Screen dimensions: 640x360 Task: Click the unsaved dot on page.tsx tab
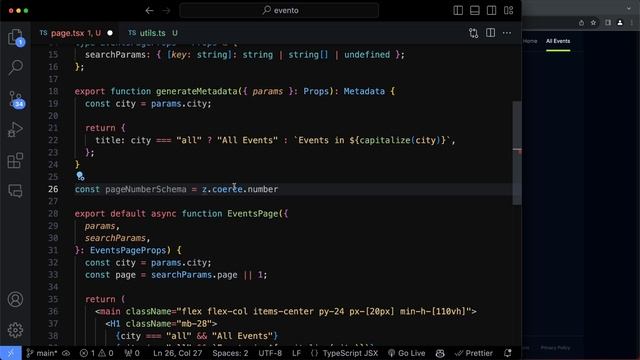tap(110, 33)
